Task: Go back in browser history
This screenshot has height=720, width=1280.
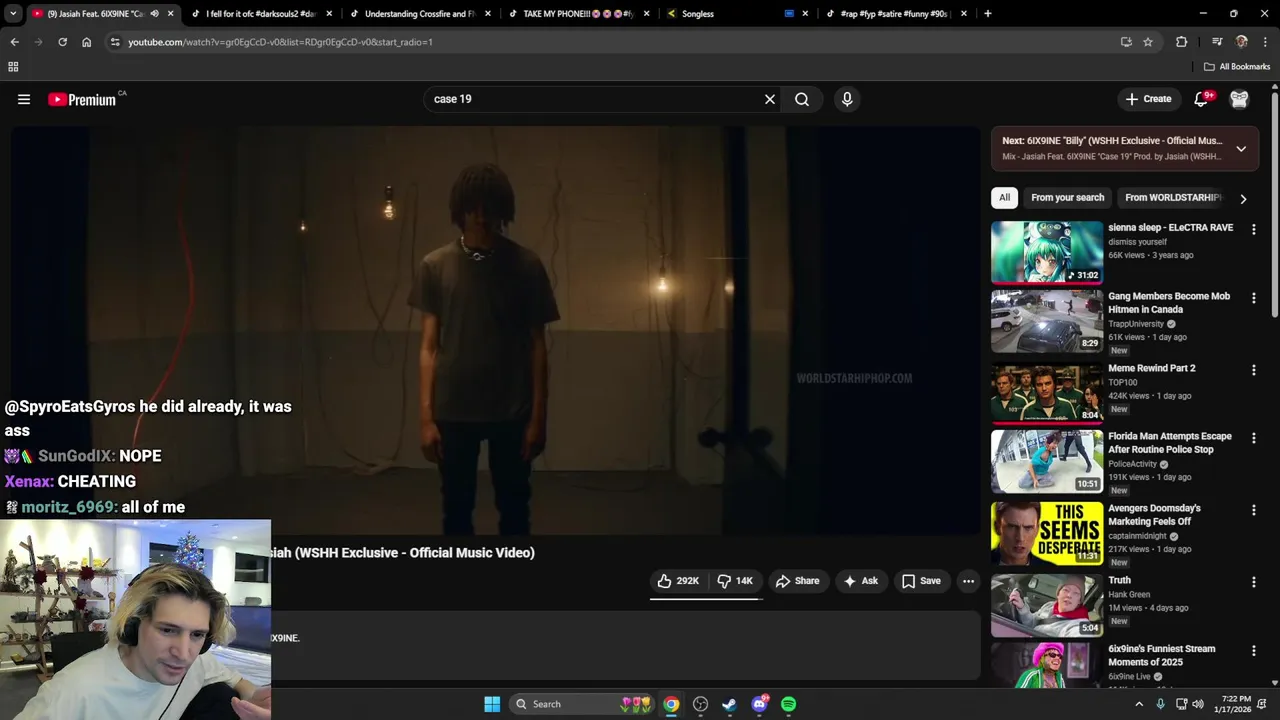Action: pos(14,42)
